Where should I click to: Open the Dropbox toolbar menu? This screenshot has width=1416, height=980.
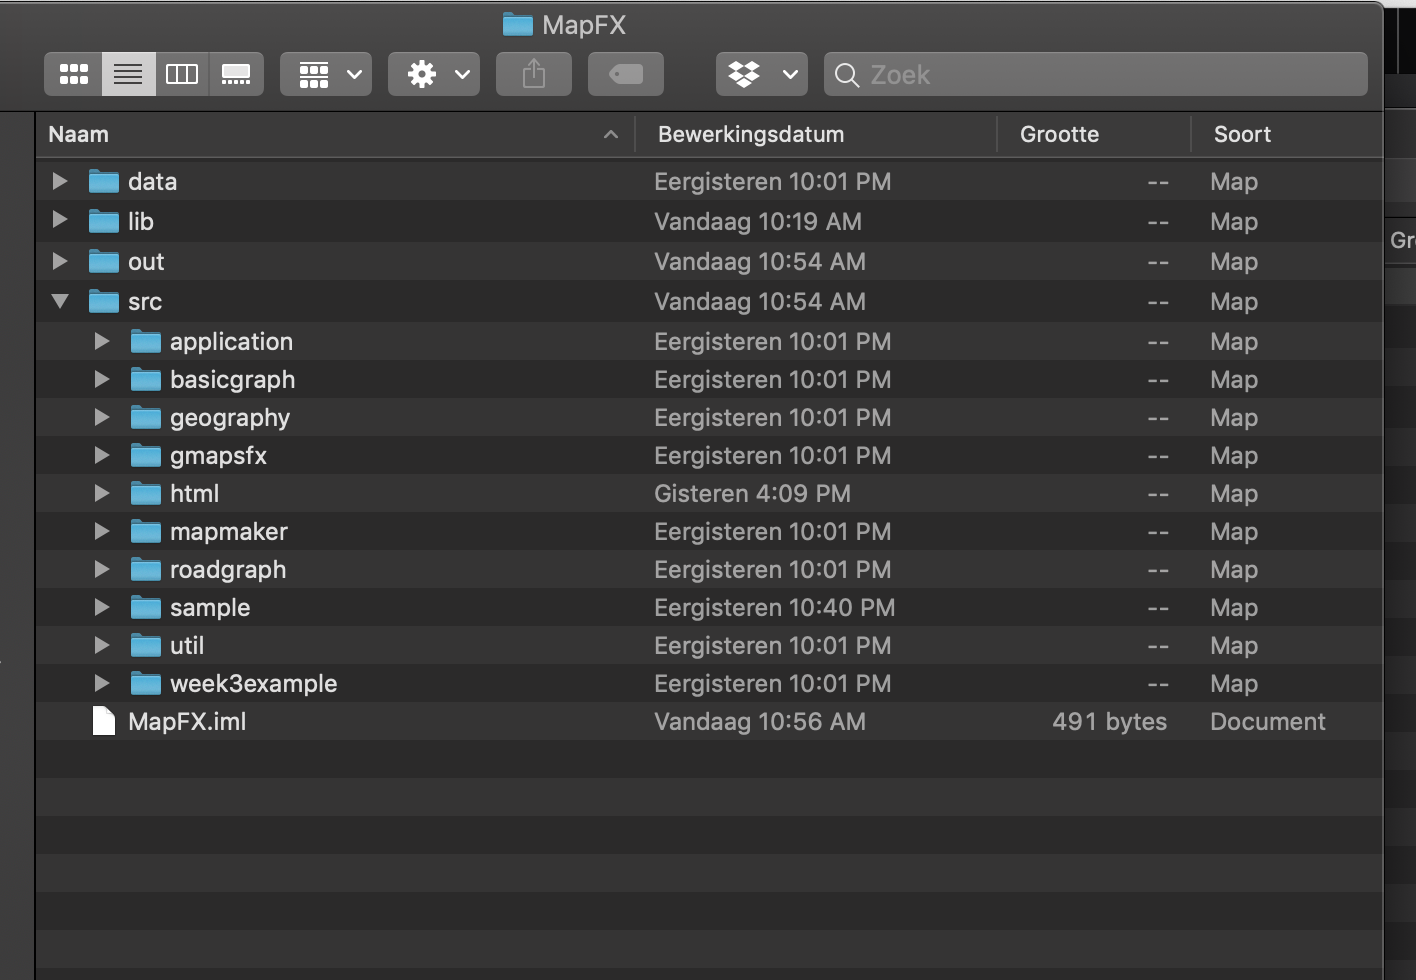click(762, 74)
